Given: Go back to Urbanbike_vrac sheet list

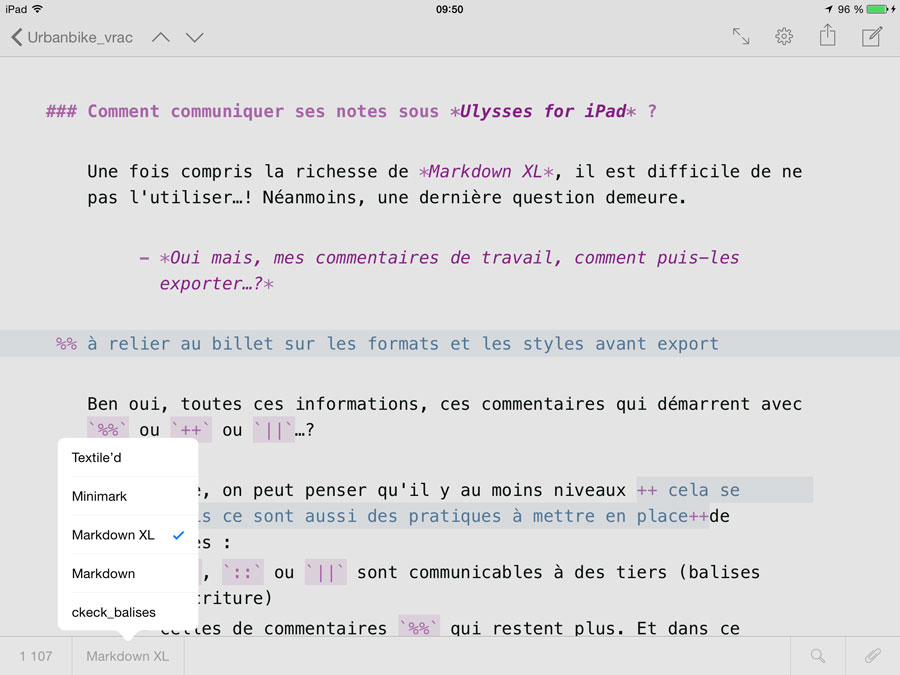Looking at the screenshot, I should pyautogui.click(x=72, y=38).
